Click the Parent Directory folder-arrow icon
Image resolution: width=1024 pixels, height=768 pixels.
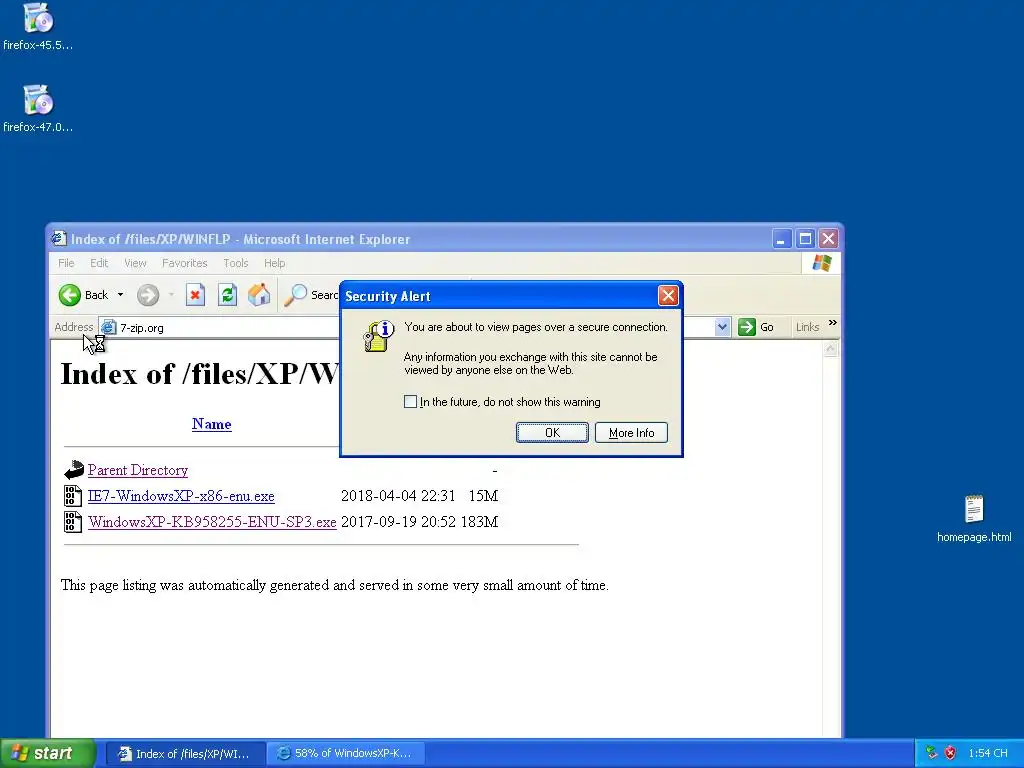pyautogui.click(x=74, y=470)
